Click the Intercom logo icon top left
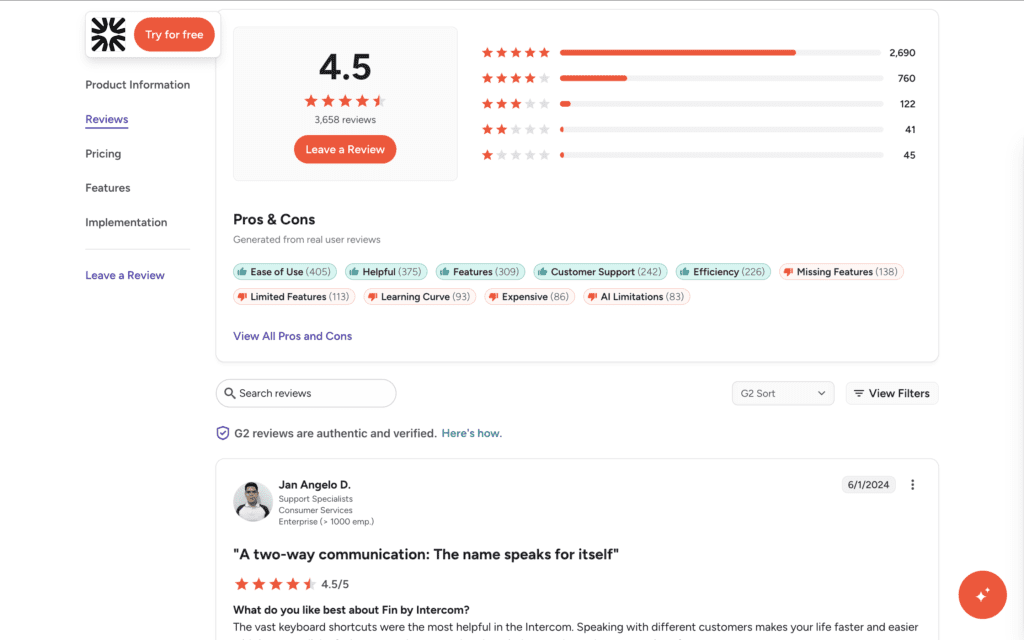Screen dimensions: 1024x640 point(107,34)
